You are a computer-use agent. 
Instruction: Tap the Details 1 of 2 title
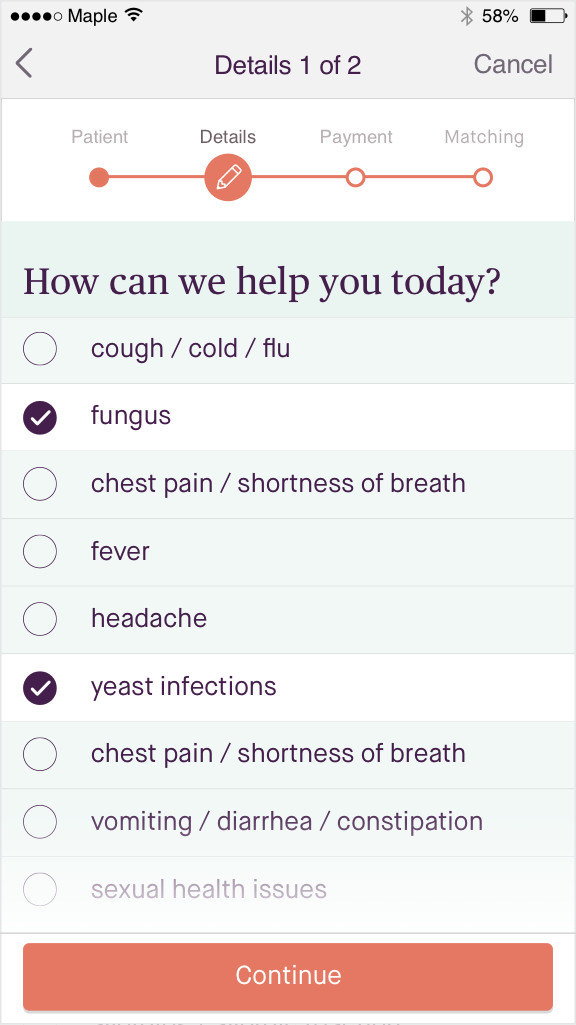pos(288,65)
